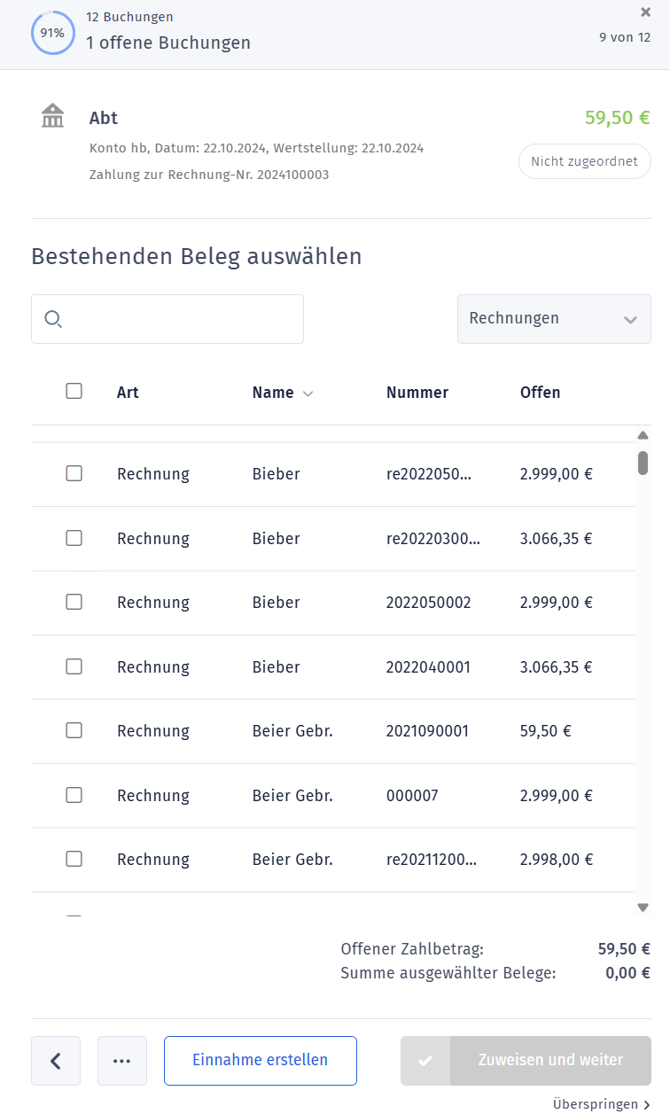
Task: Click the bank building icon next to Abt
Action: [53, 116]
